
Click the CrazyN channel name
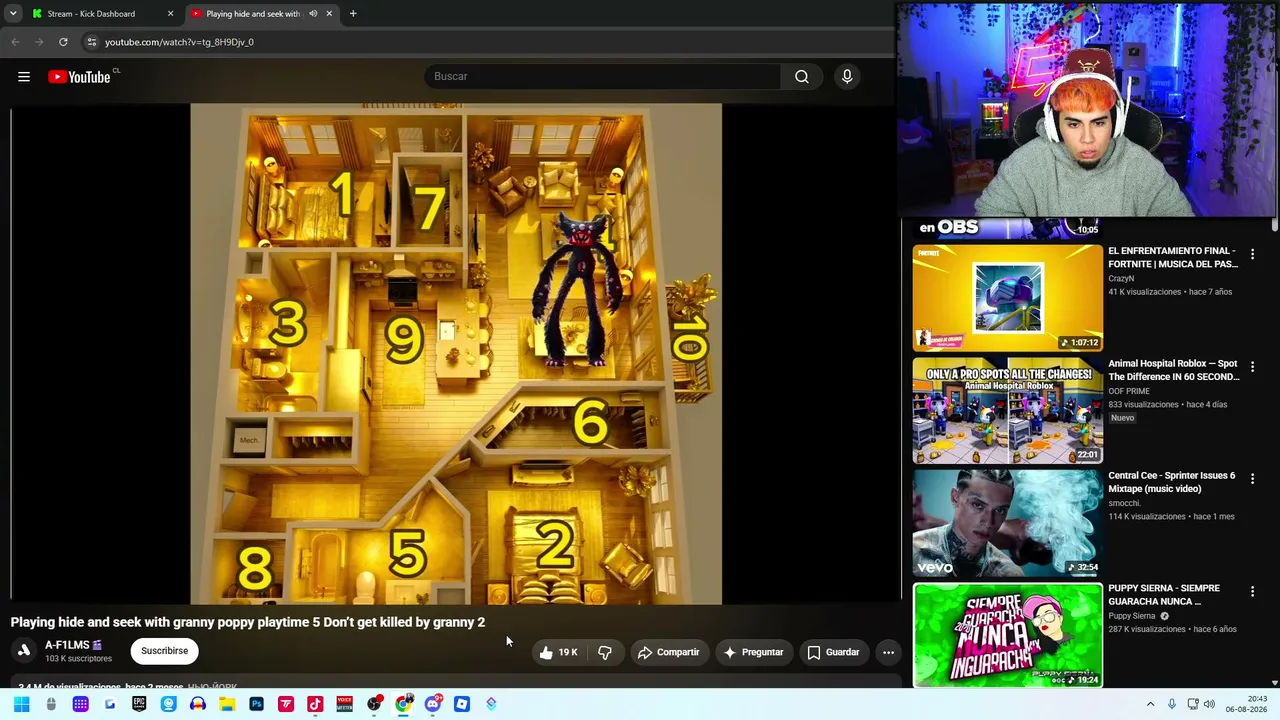pos(1121,279)
